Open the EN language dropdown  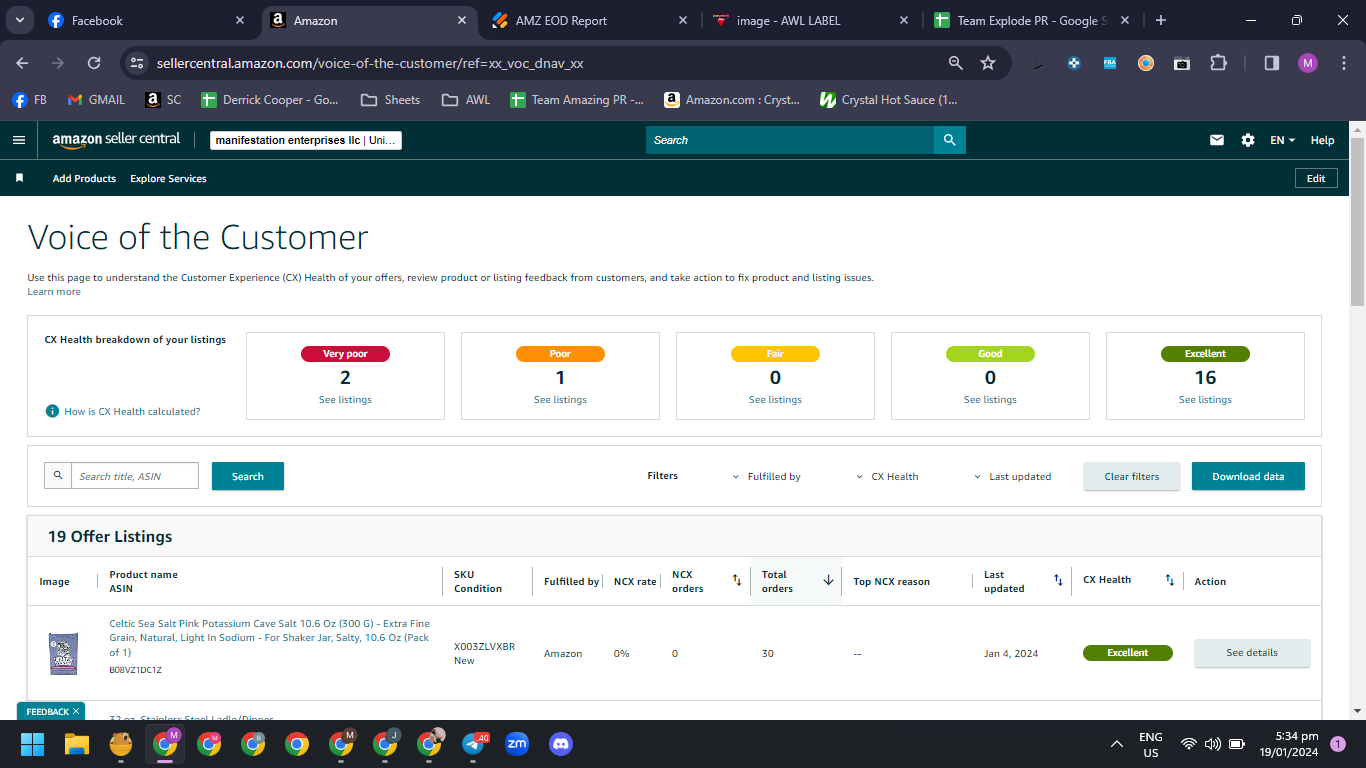coord(1283,140)
